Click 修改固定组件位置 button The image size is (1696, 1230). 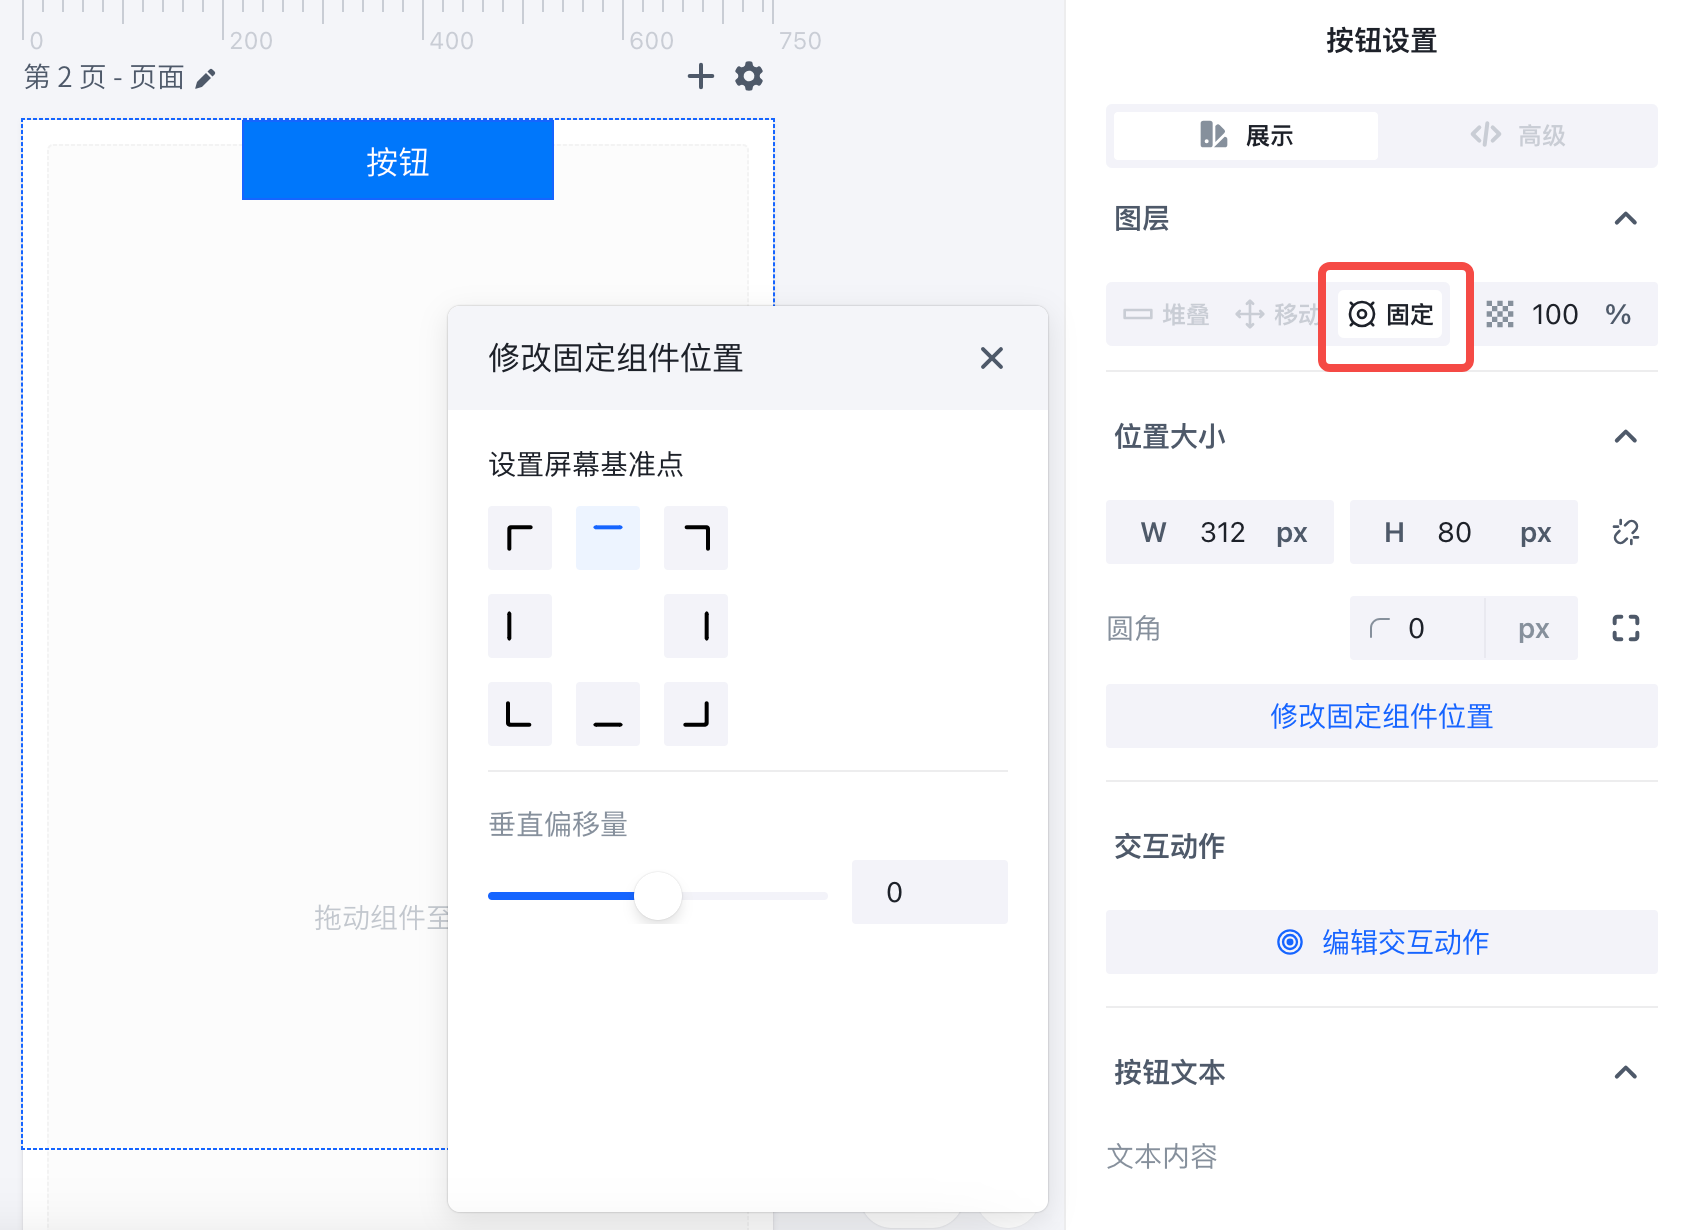pyautogui.click(x=1381, y=716)
